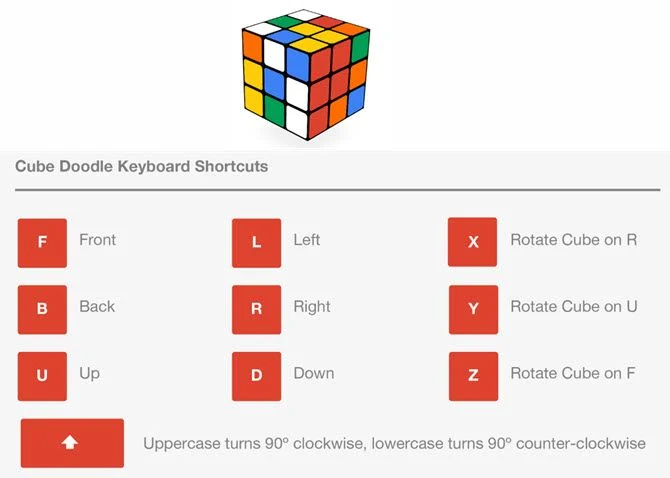The image size is (670, 478).
Task: Click the D Down key tile
Action: tap(256, 376)
